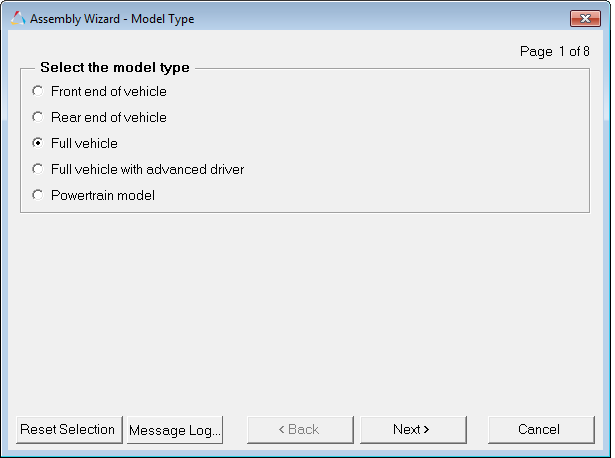Click the Assembly Wizard title bar icon
Viewport: 615px width, 458px height.
[17, 19]
